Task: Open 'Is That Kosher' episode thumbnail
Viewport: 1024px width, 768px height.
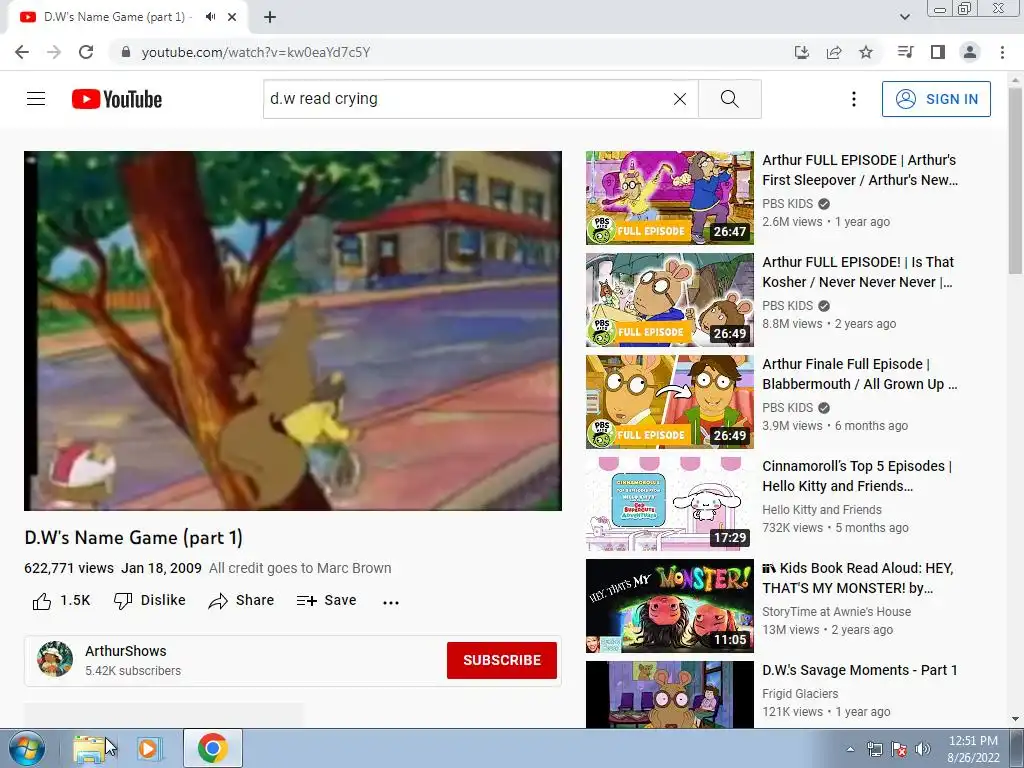Action: click(x=669, y=299)
